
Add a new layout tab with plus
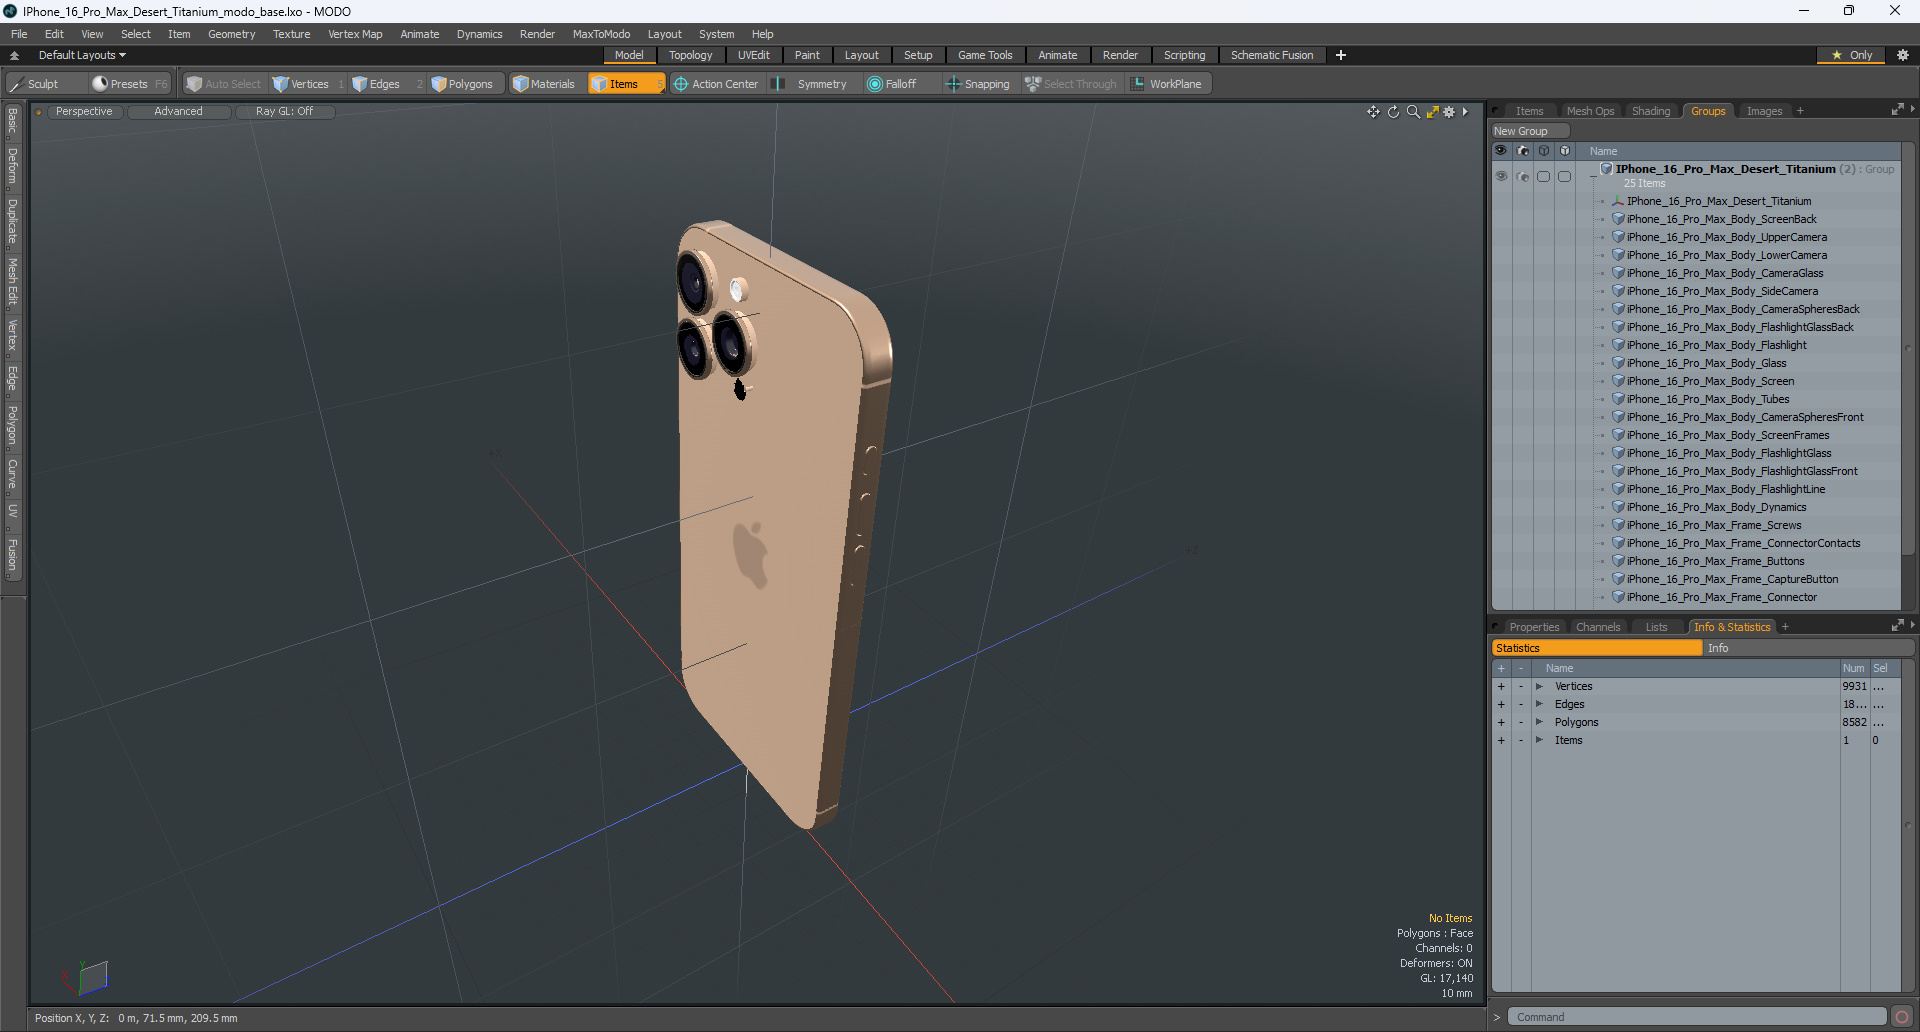coord(1341,55)
